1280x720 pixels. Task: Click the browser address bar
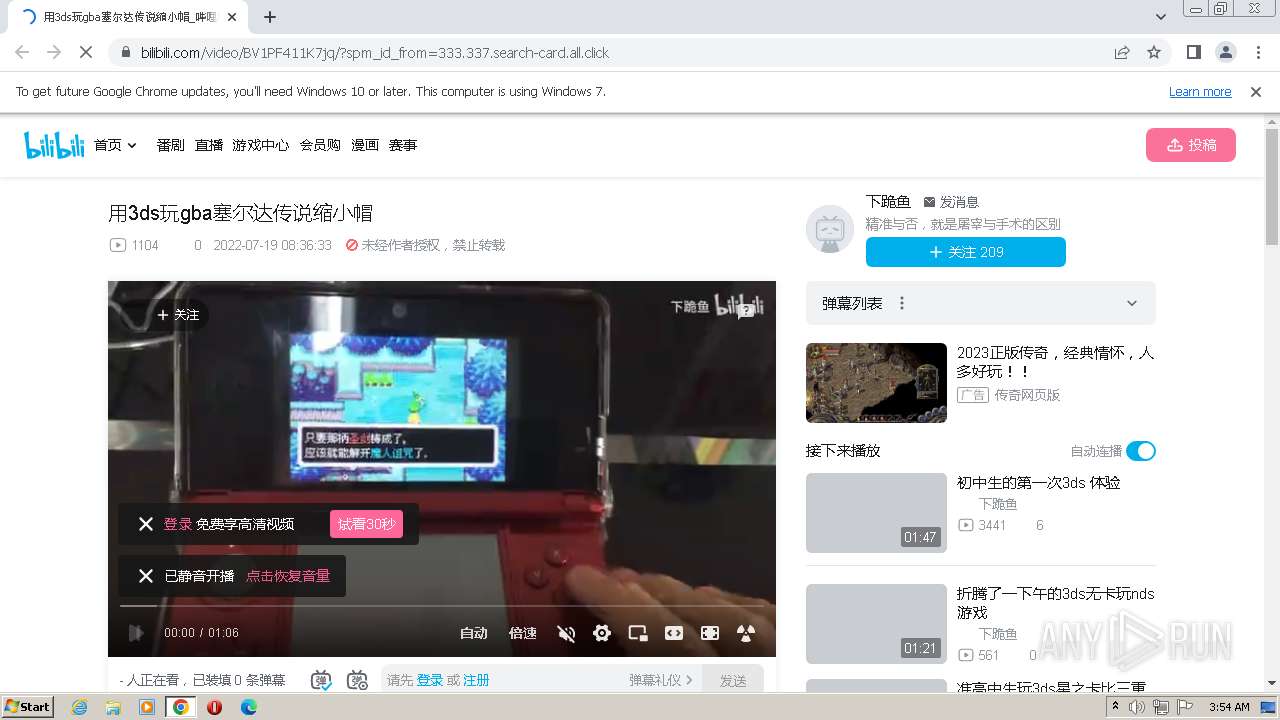(610, 52)
